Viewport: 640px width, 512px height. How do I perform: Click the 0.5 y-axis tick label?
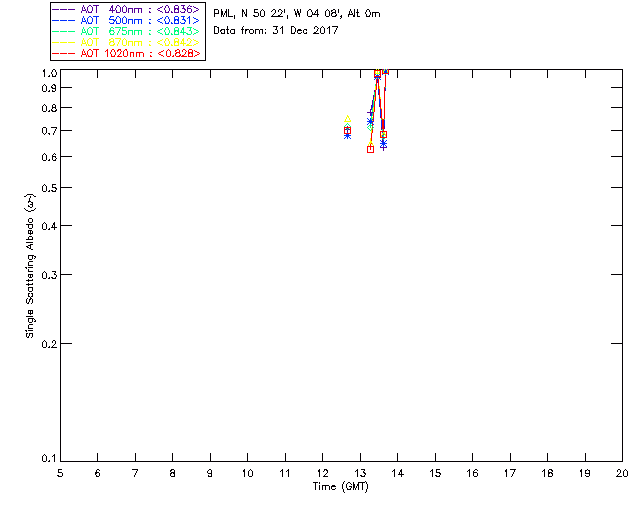(x=49, y=188)
